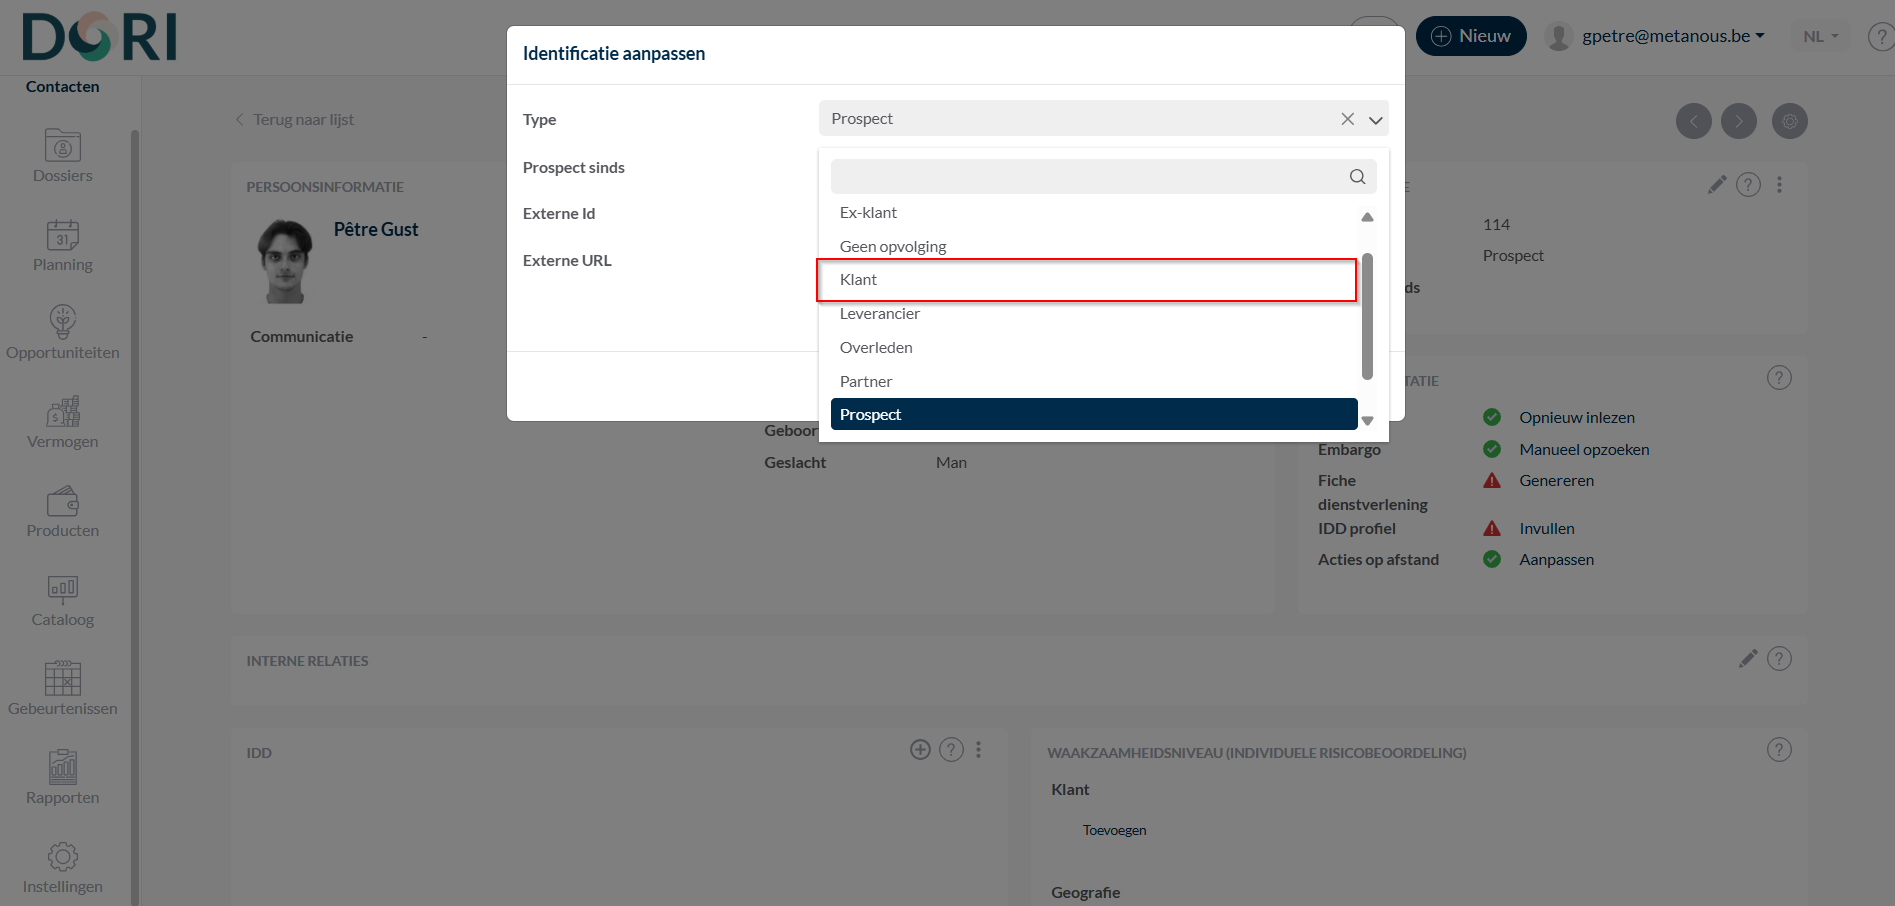This screenshot has width=1895, height=906.
Task: Clear the selected Prospect type
Action: click(1347, 119)
